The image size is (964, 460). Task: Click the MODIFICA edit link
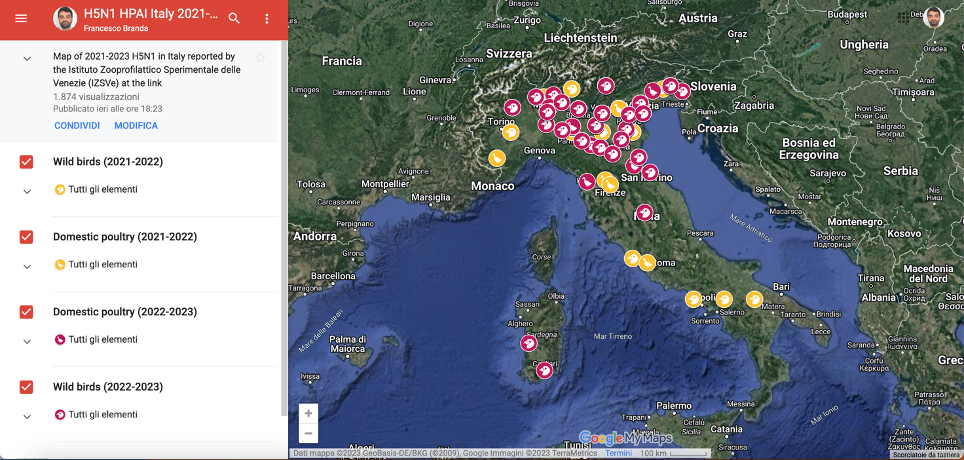point(136,126)
